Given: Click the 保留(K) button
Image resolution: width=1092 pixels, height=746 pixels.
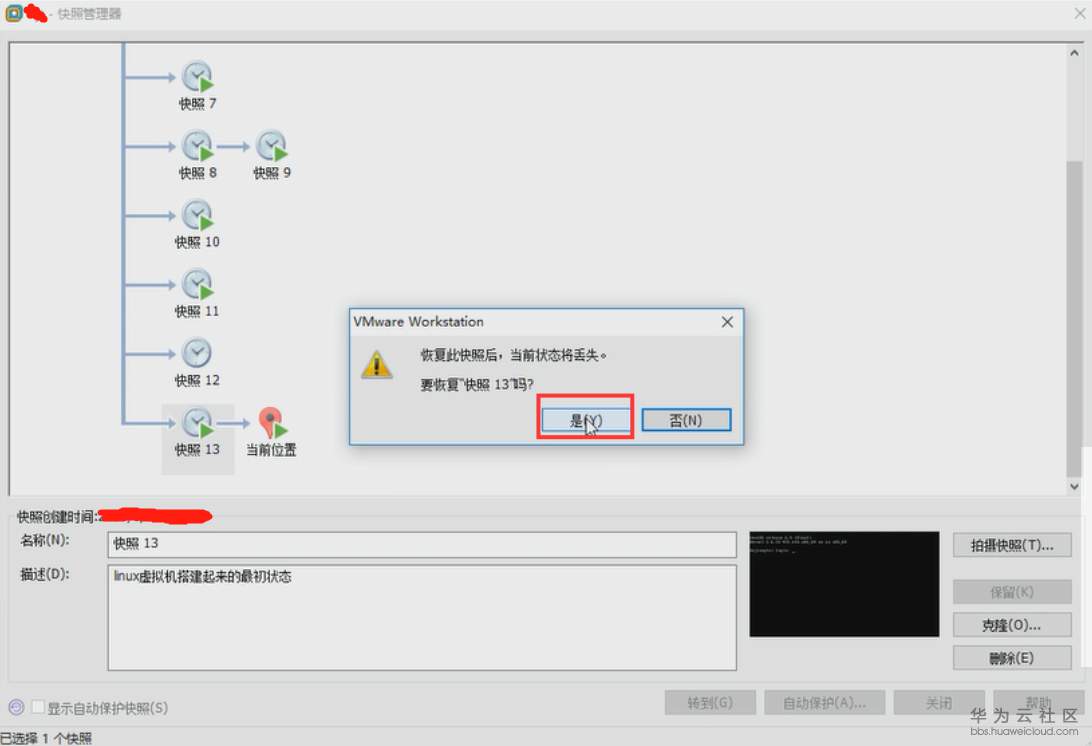Looking at the screenshot, I should [x=1012, y=592].
